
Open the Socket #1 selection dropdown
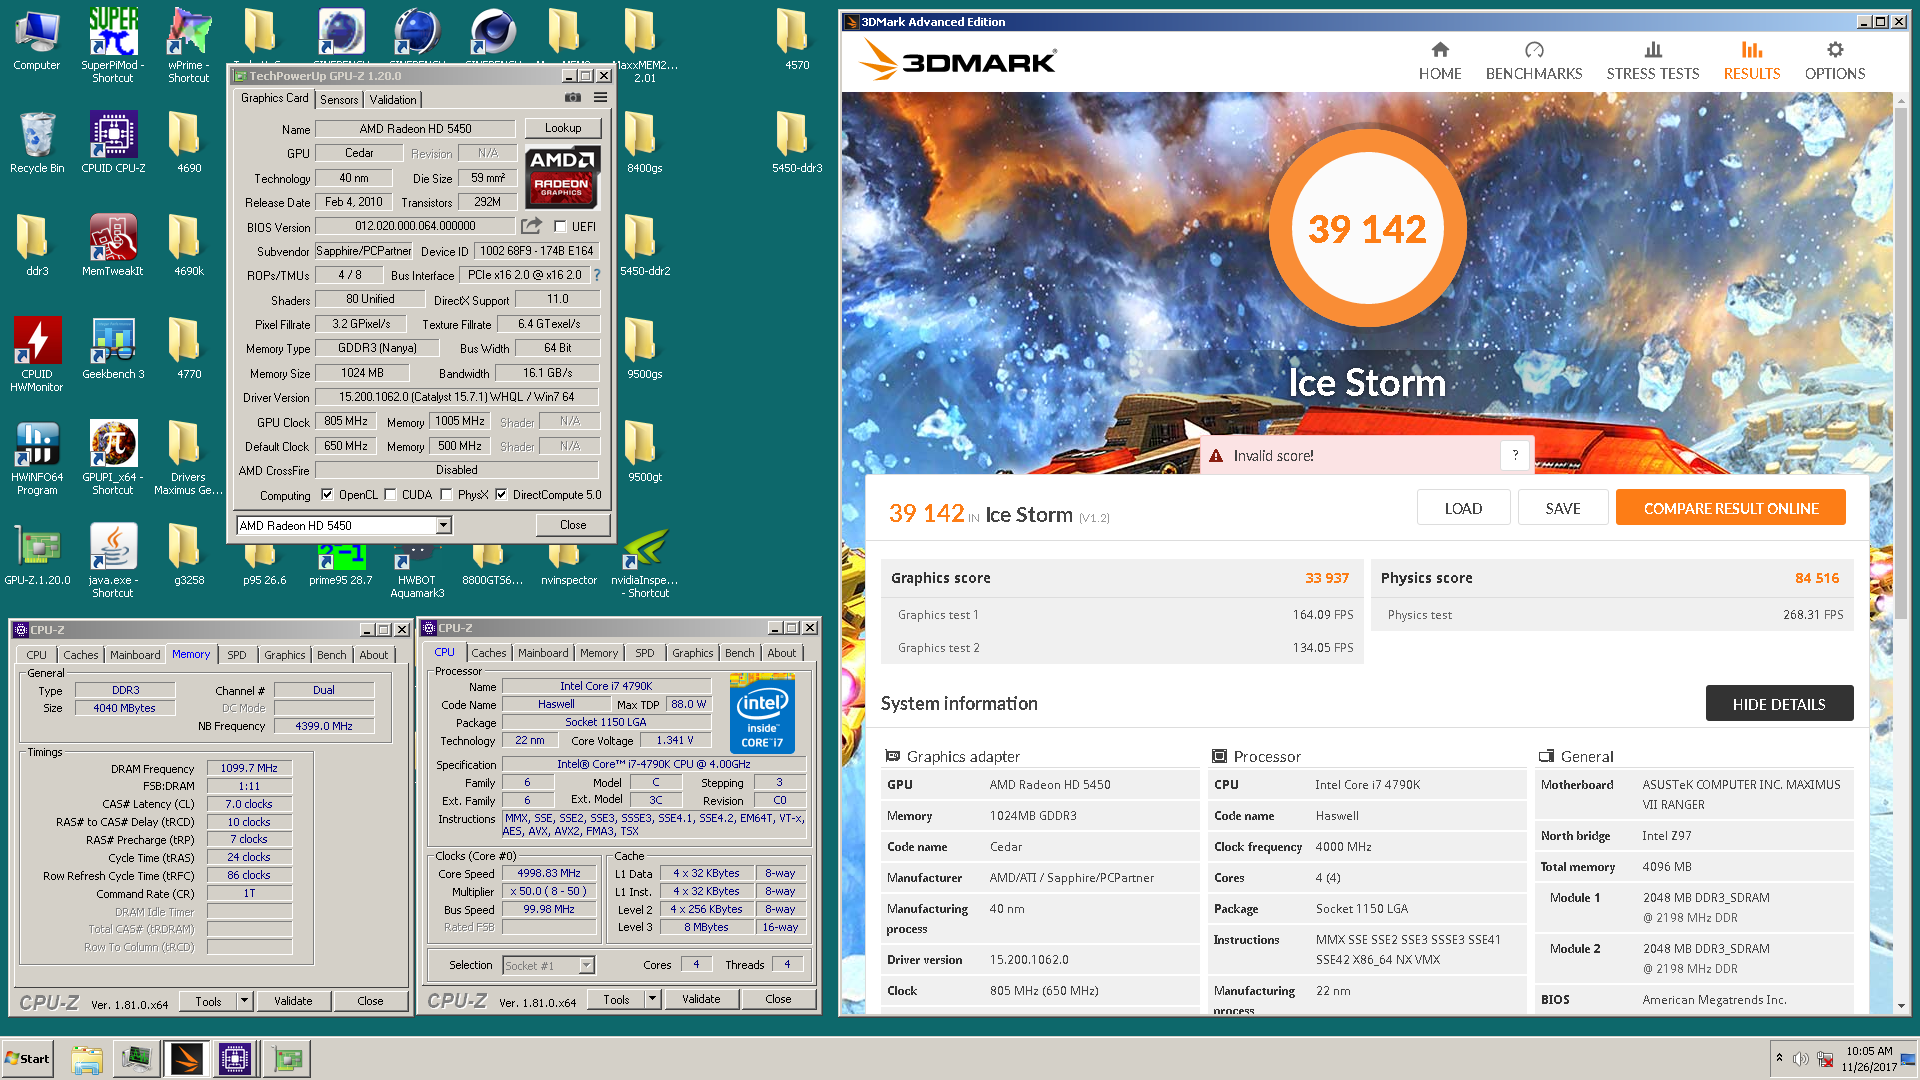tap(587, 965)
